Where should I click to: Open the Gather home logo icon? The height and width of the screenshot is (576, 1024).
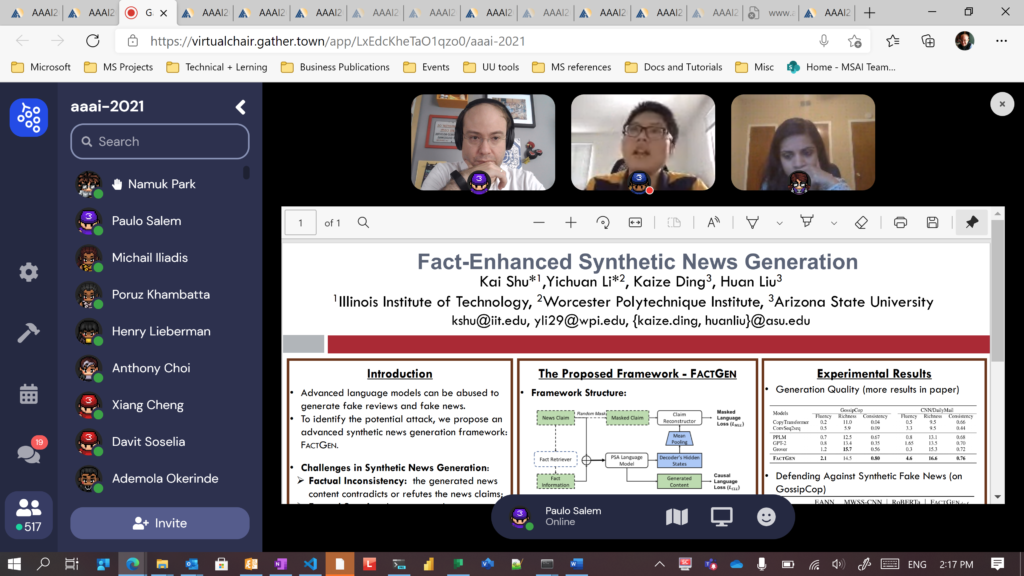pyautogui.click(x=29, y=118)
